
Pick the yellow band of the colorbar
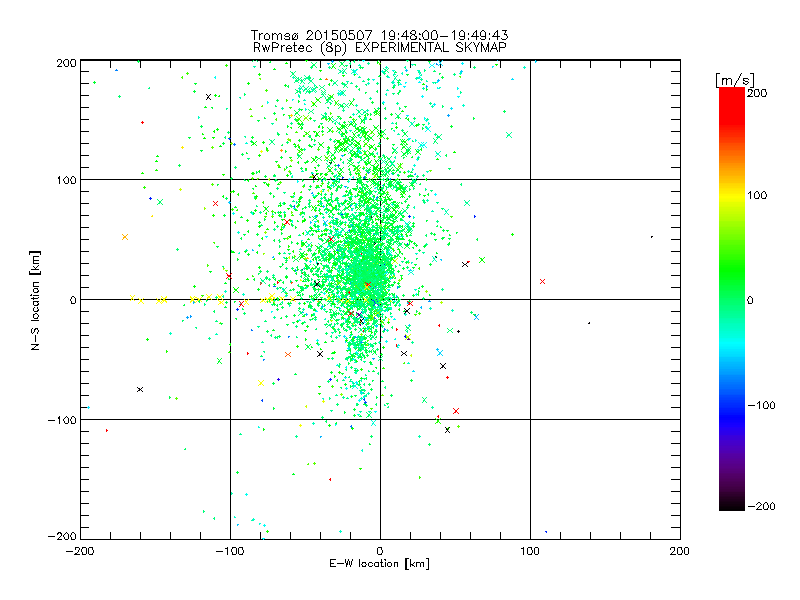coord(732,195)
